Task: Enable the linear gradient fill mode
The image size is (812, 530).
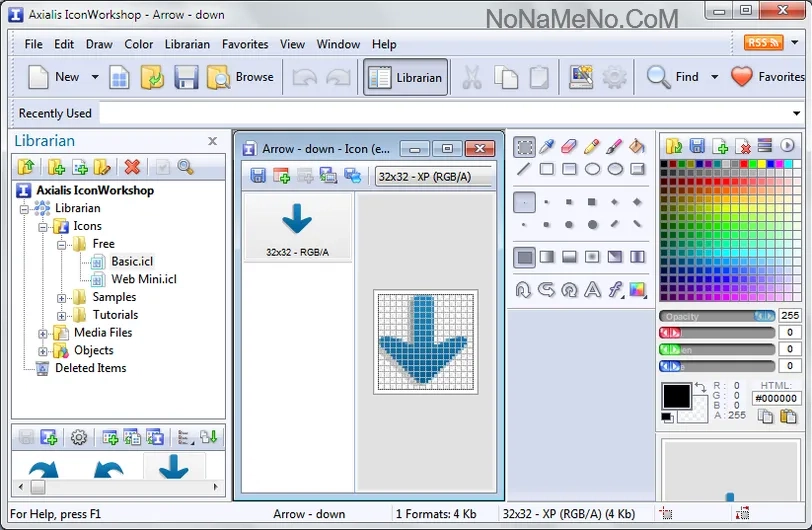Action: (547, 257)
